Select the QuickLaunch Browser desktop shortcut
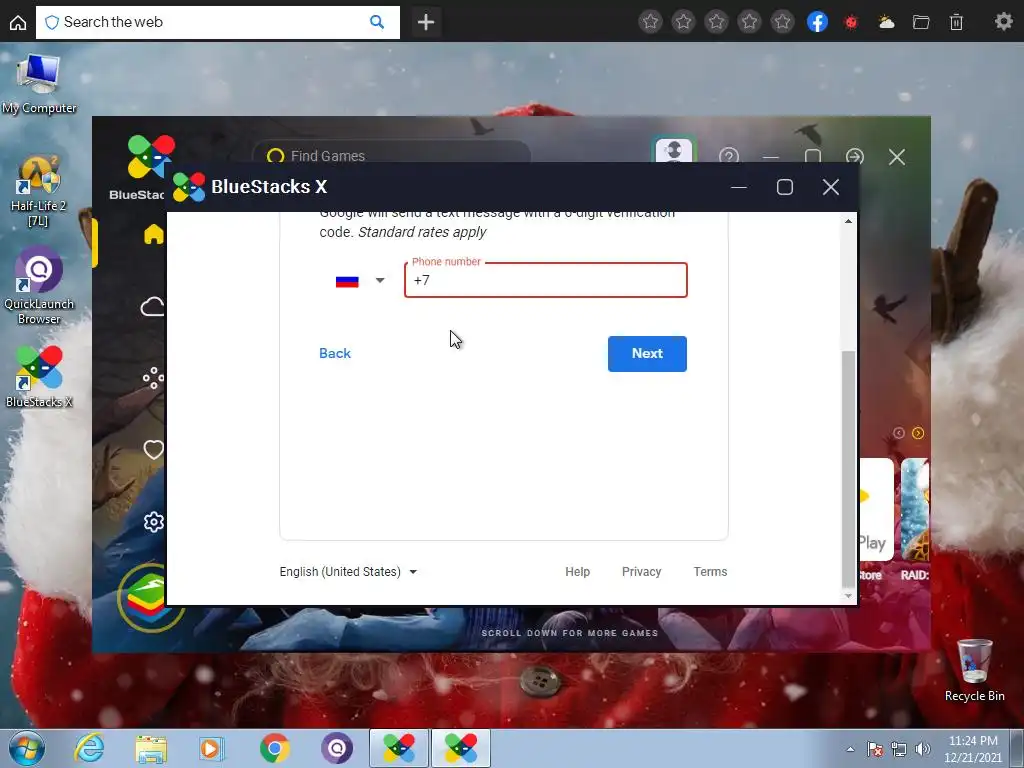This screenshot has height=768, width=1024. (x=39, y=286)
